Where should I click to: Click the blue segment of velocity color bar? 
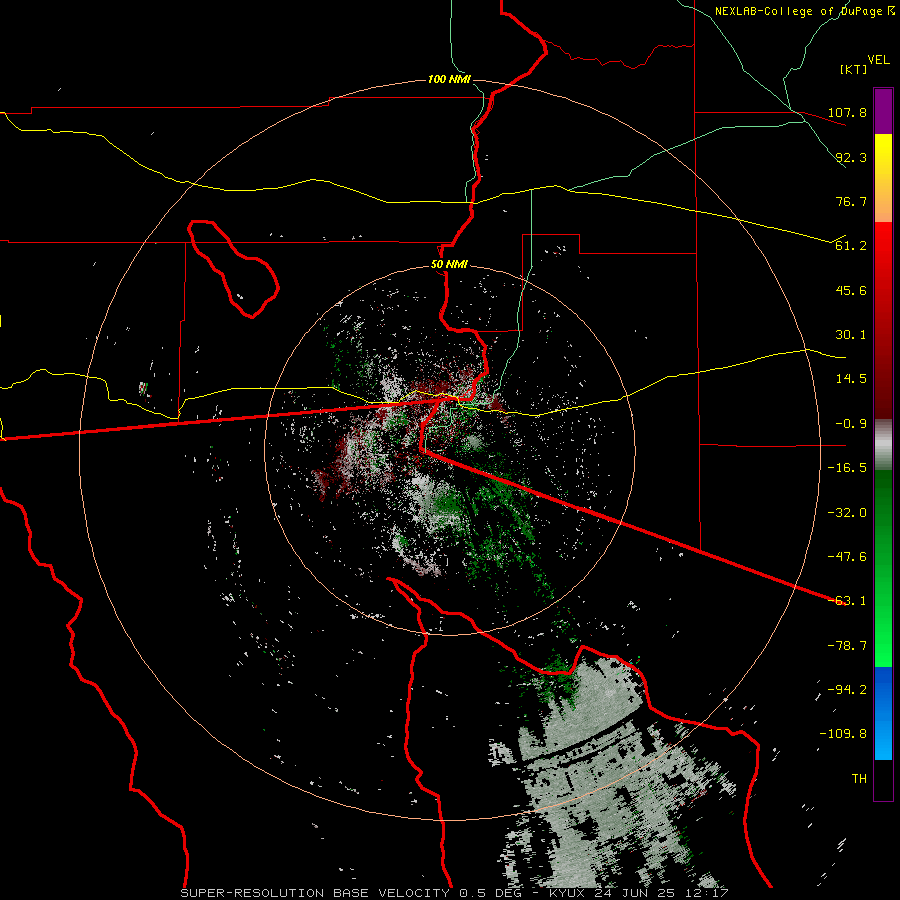click(883, 713)
